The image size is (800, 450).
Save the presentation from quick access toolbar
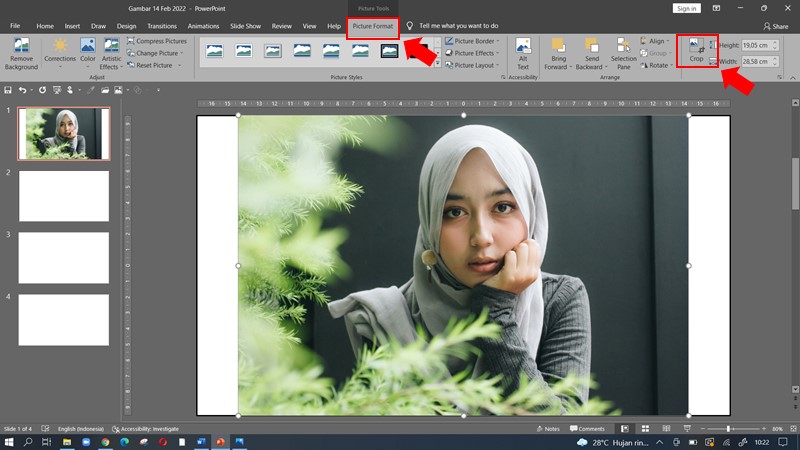(8, 90)
